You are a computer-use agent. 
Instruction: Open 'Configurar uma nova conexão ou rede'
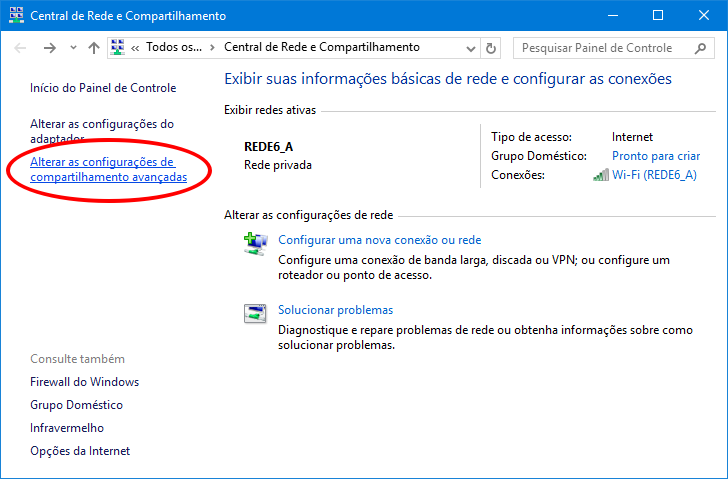tap(379, 240)
